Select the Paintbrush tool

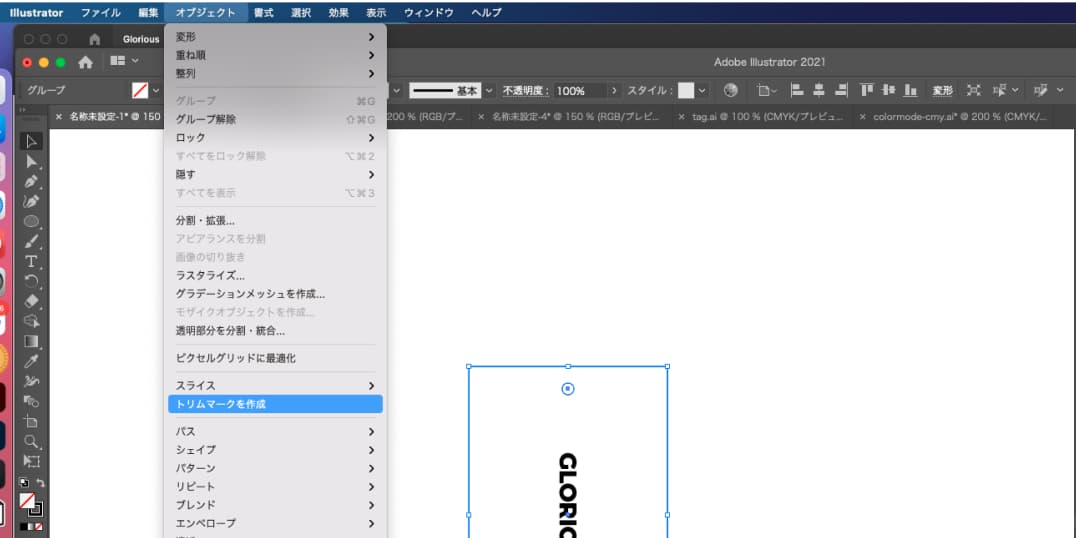click(32, 242)
